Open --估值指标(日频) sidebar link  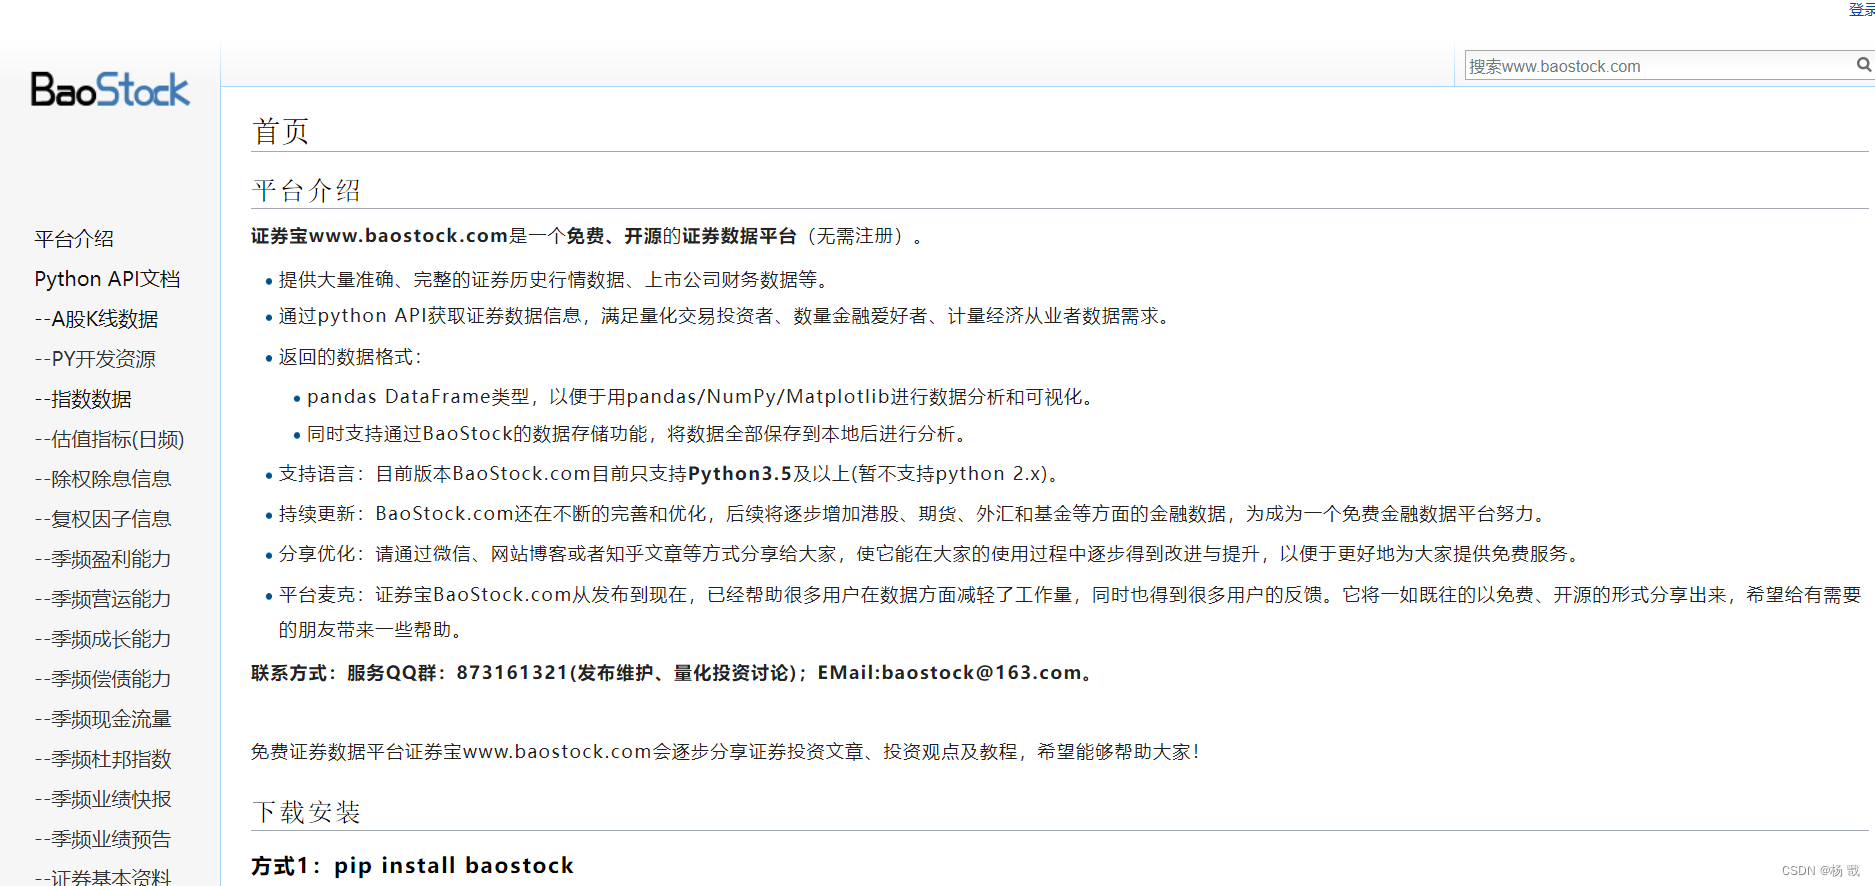(109, 439)
